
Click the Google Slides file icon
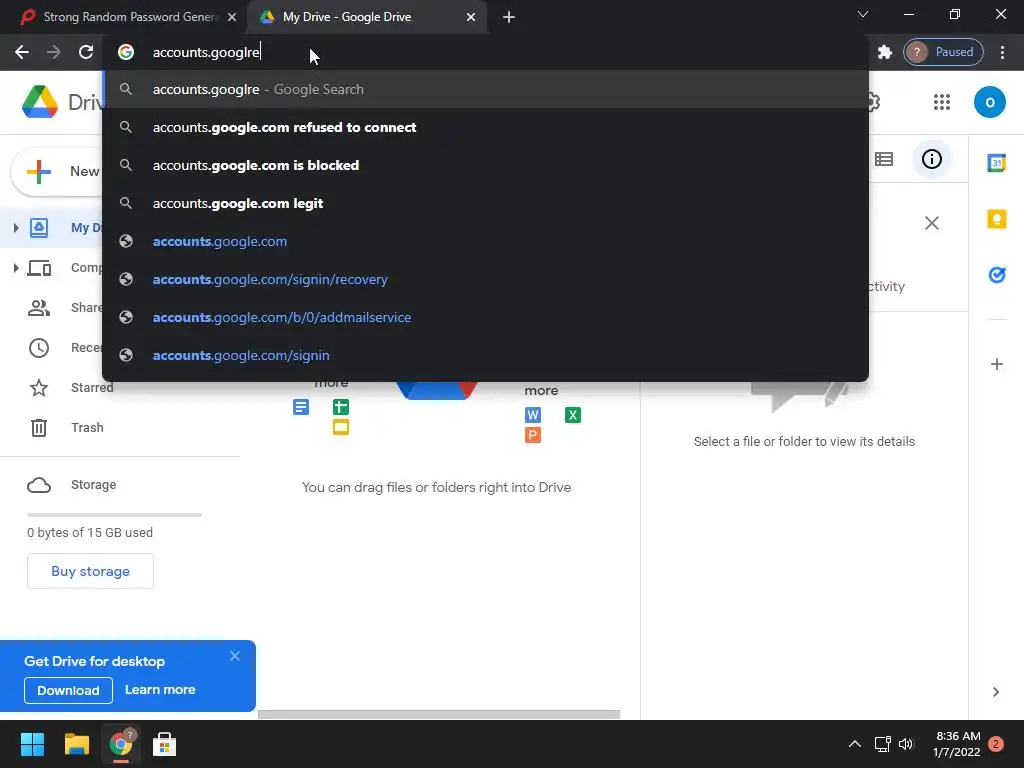click(341, 428)
